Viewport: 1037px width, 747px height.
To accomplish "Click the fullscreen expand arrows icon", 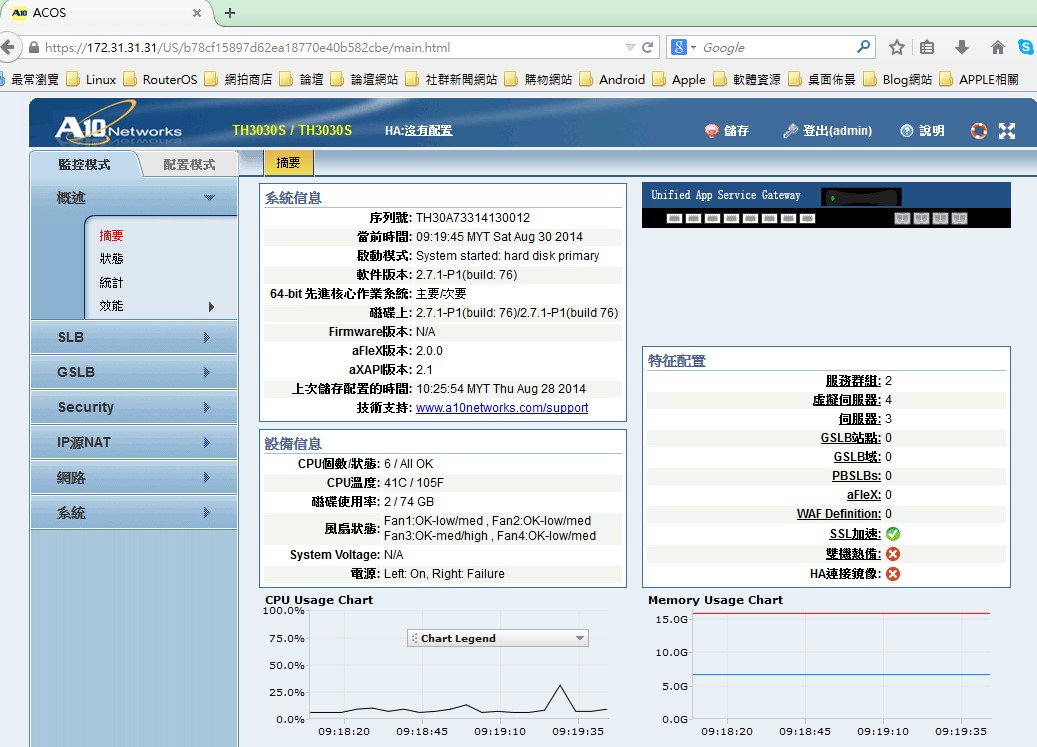I will coord(1007,131).
